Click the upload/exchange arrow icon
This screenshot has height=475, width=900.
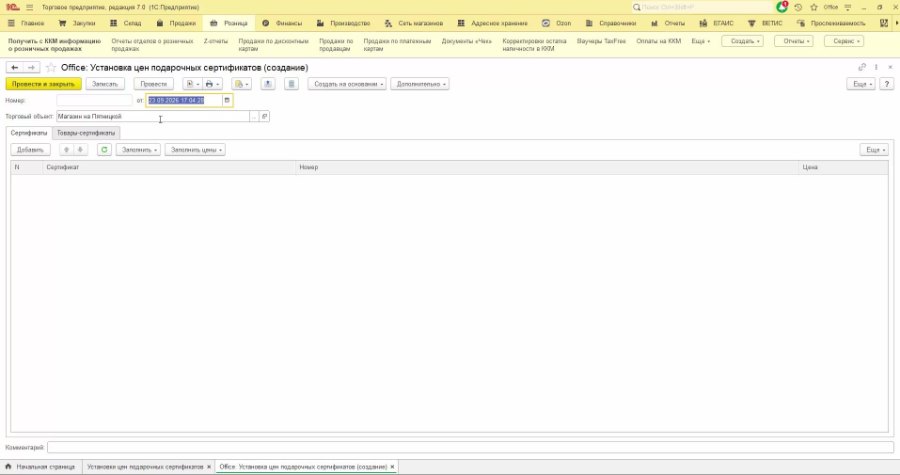(267, 84)
